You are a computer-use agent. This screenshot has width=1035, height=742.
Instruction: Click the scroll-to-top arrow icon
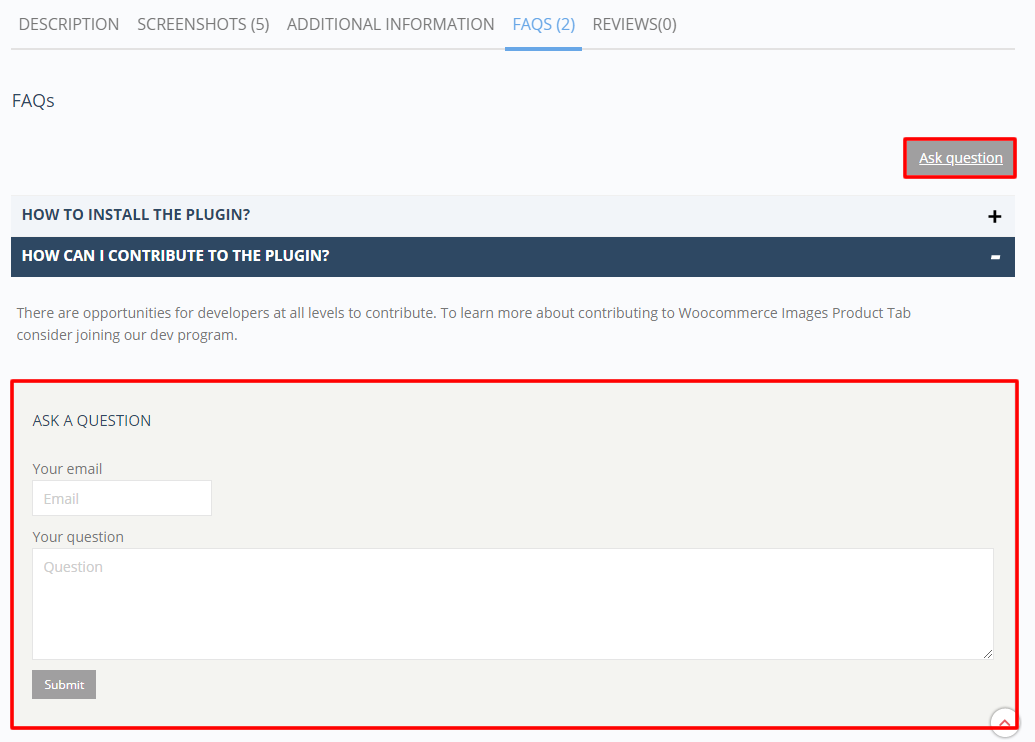1004,722
